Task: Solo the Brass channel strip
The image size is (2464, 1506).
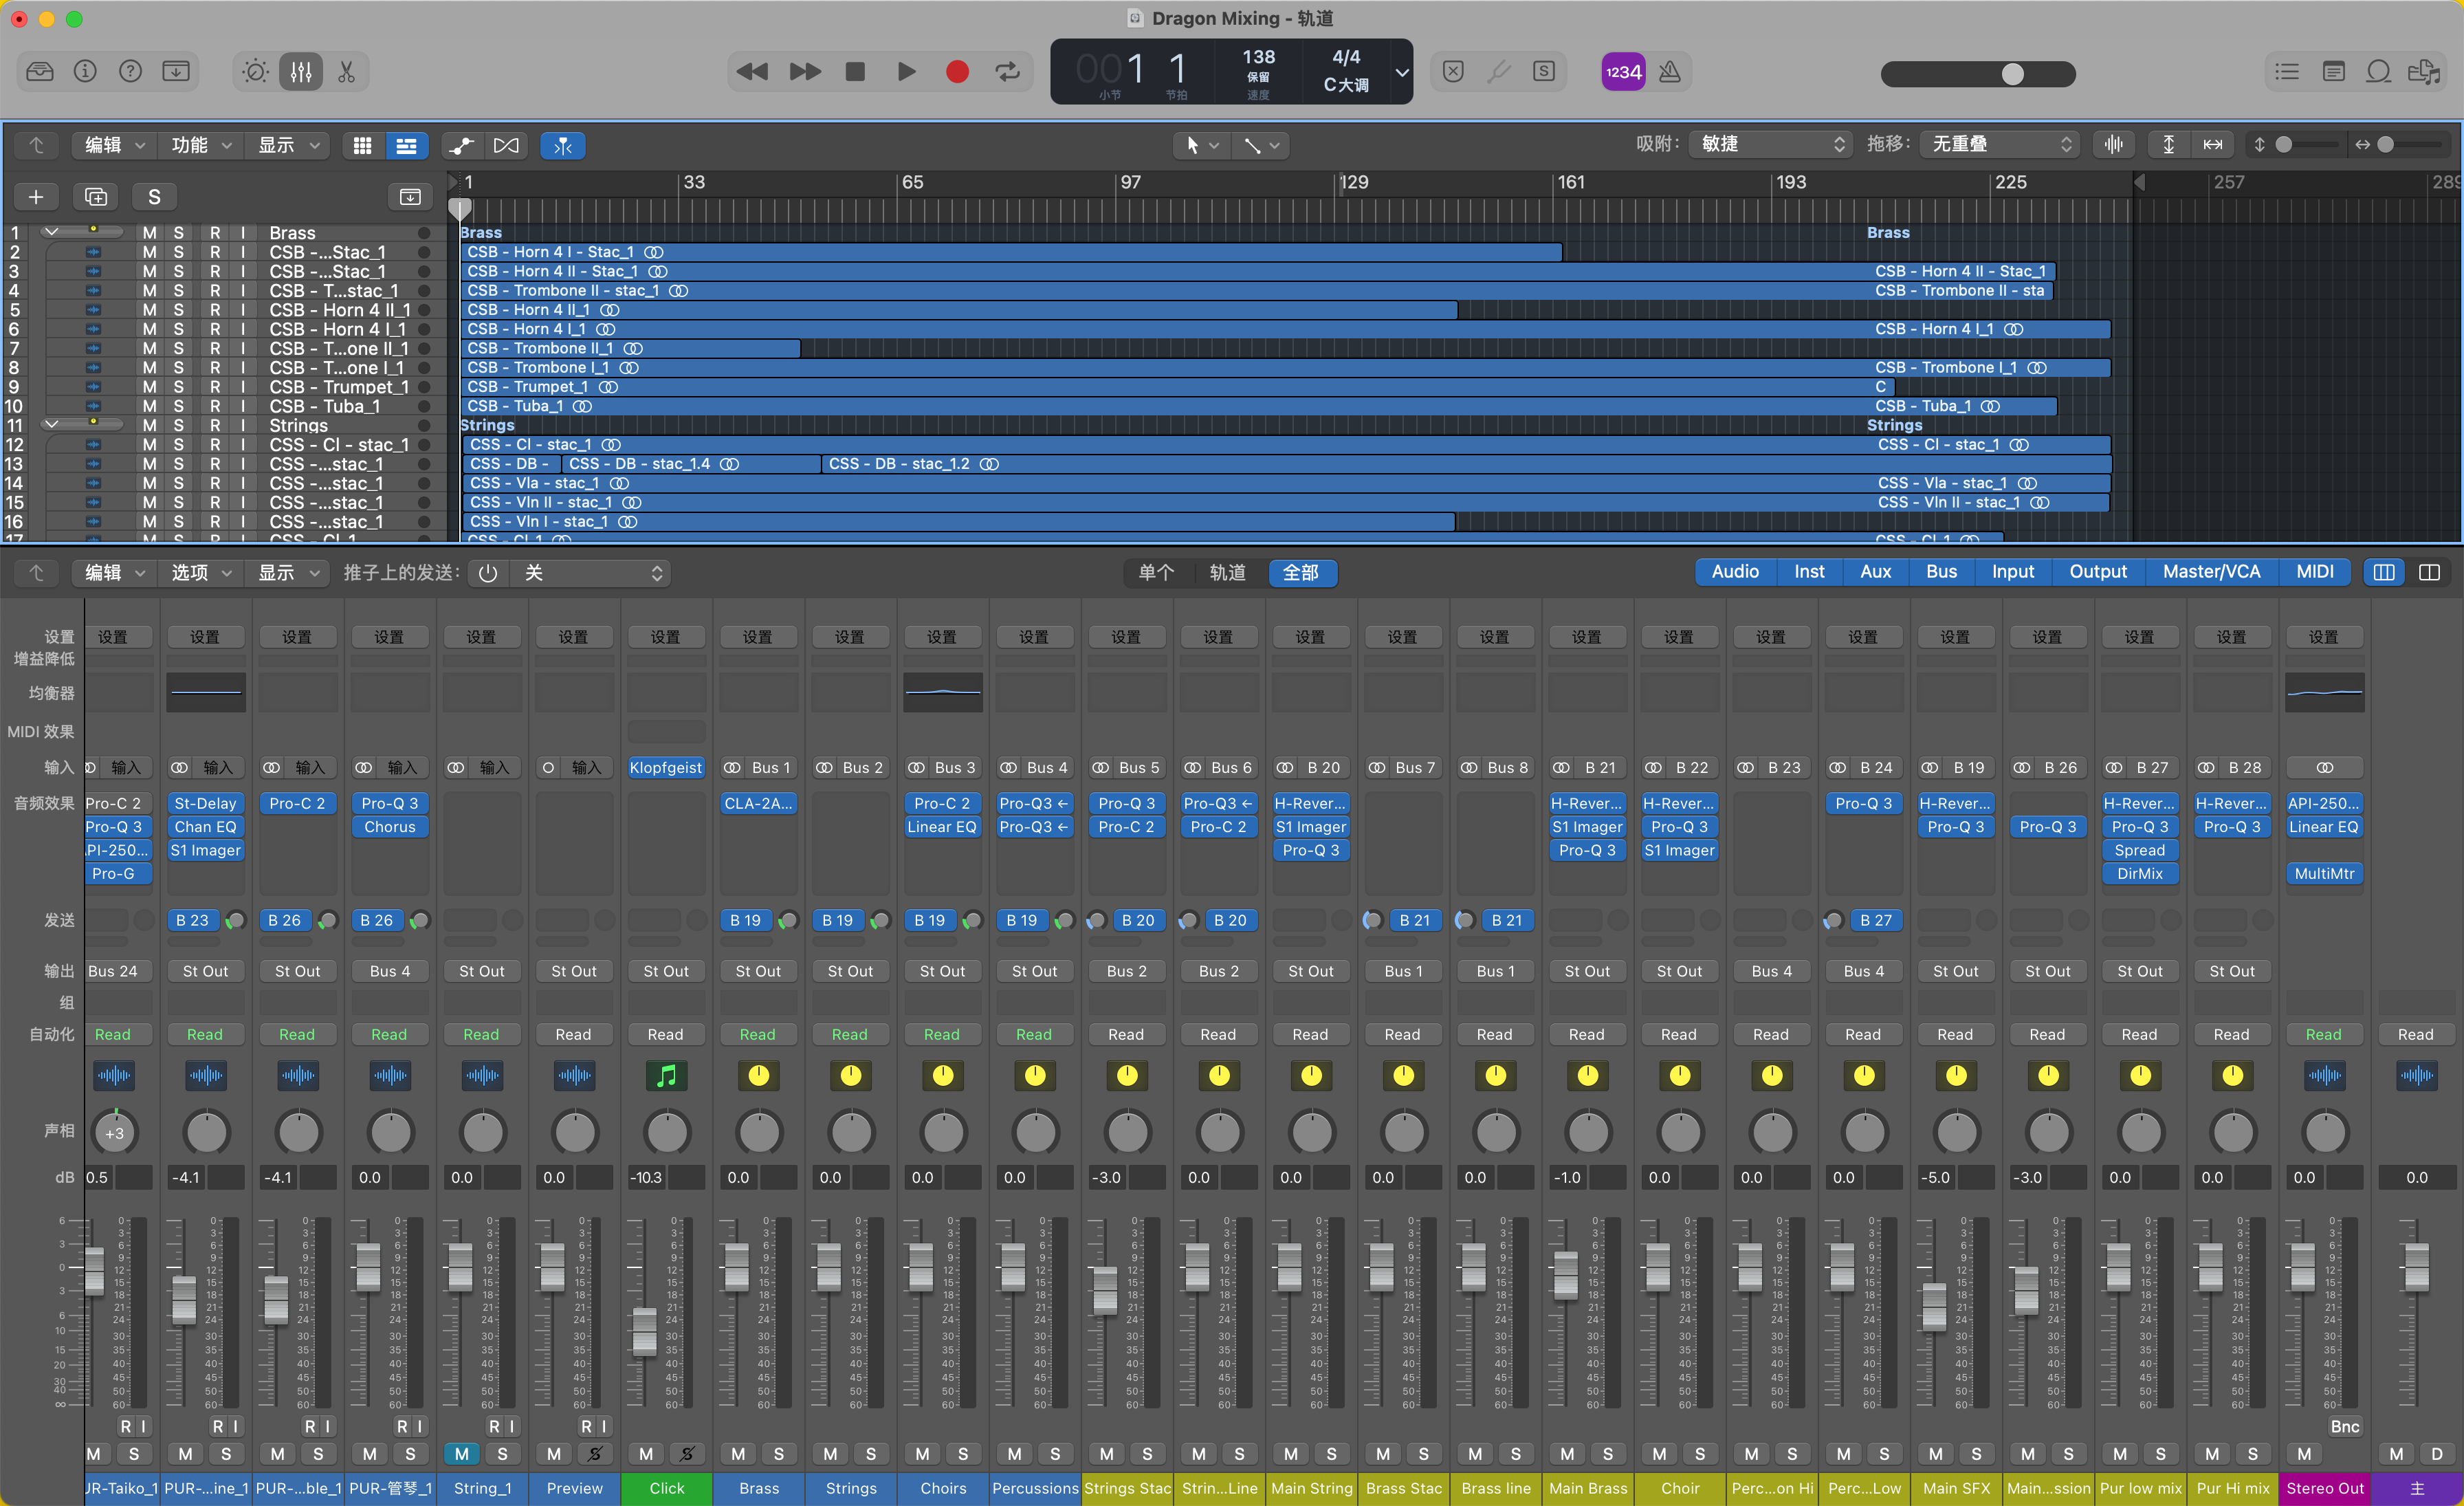Action: tap(779, 1453)
